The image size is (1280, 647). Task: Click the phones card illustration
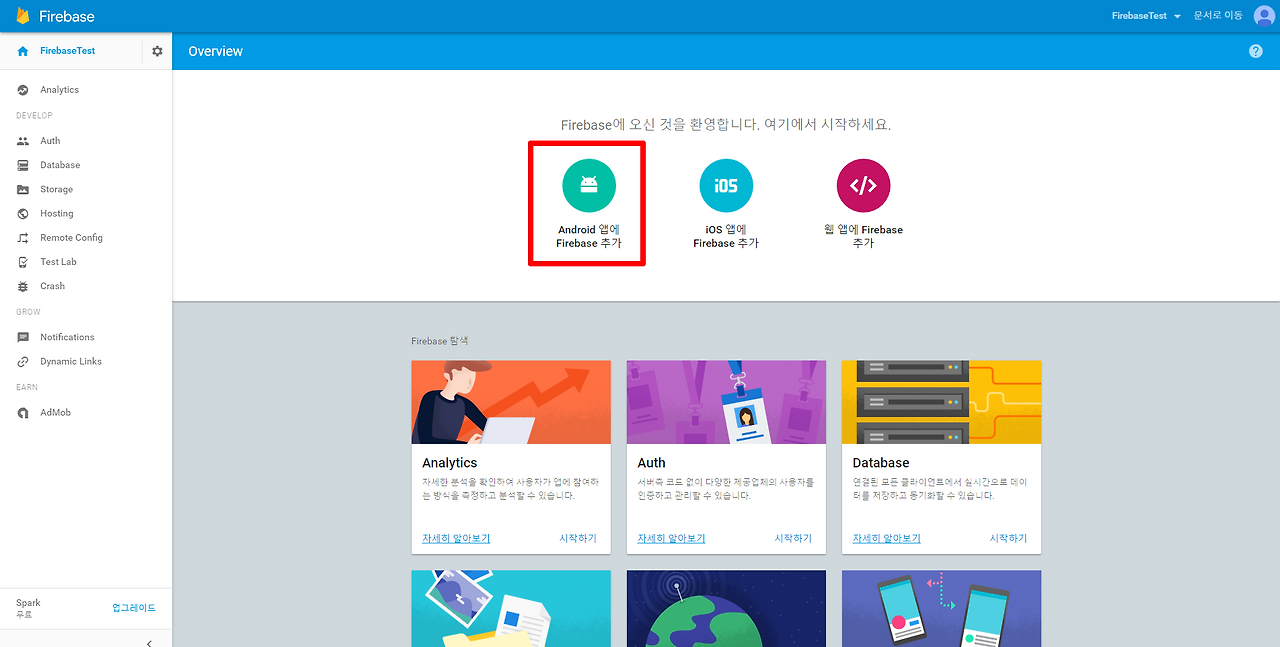pyautogui.click(x=941, y=608)
